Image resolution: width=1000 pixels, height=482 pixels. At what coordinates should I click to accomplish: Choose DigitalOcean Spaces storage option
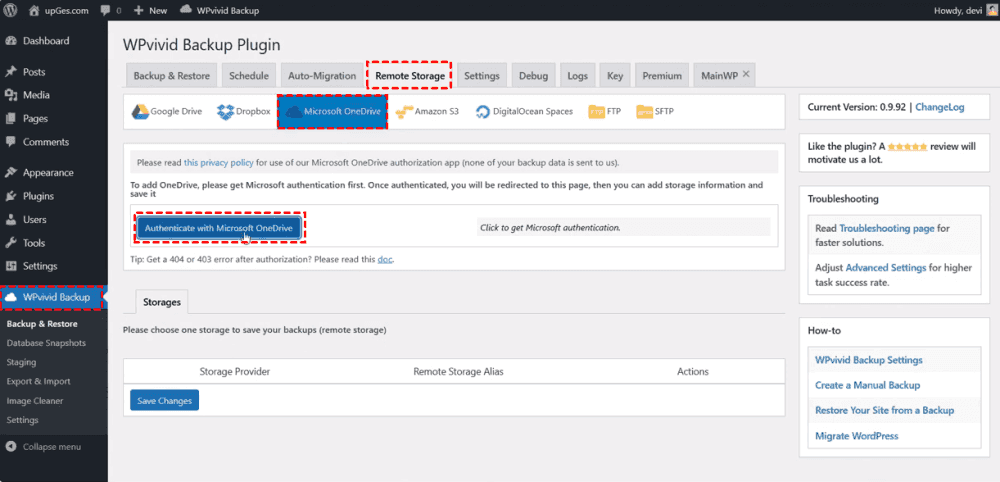[x=524, y=112]
